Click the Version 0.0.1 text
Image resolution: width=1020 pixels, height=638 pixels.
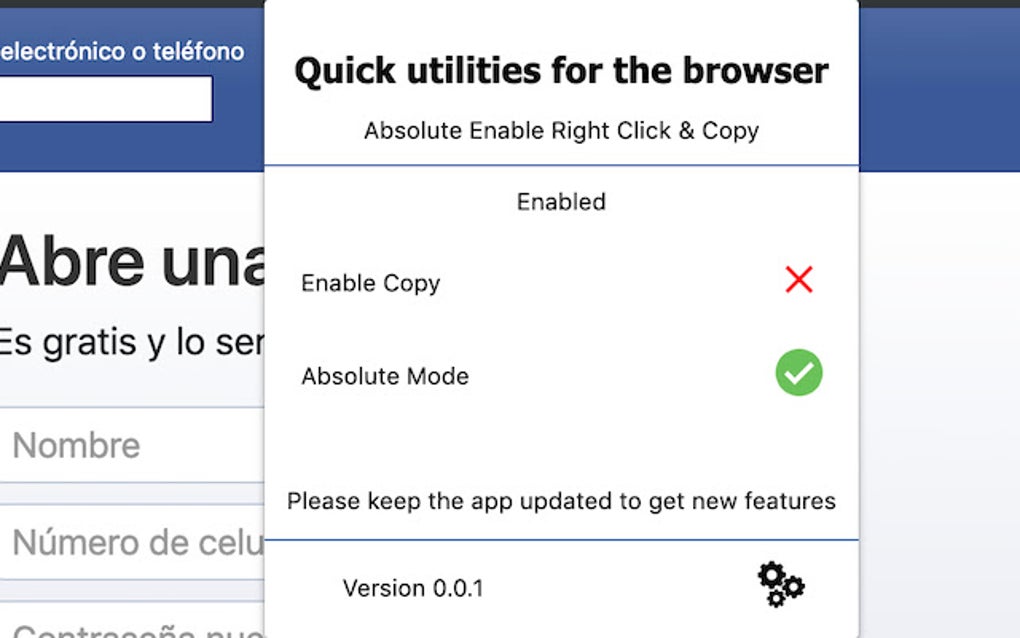tap(413, 588)
